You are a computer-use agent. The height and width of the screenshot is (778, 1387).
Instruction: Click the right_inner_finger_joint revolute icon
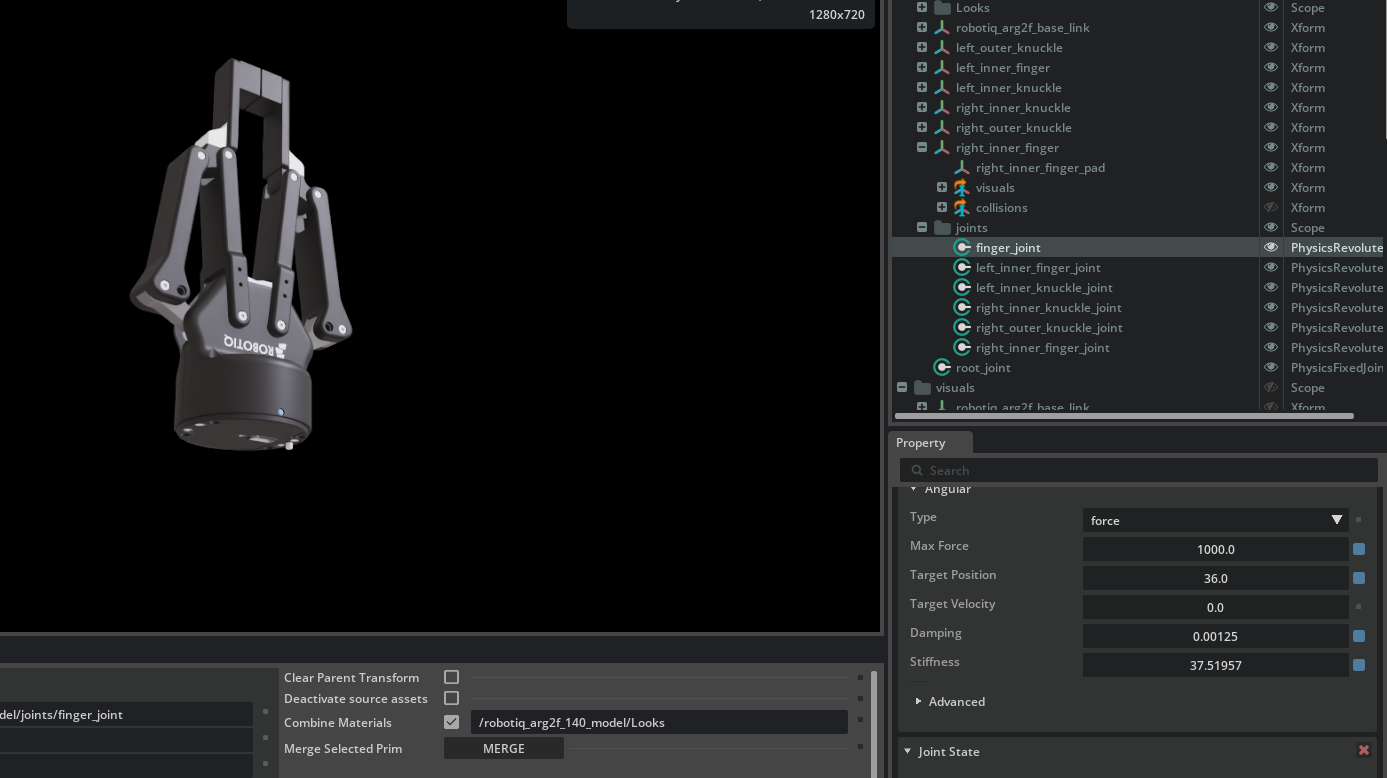pyautogui.click(x=962, y=347)
